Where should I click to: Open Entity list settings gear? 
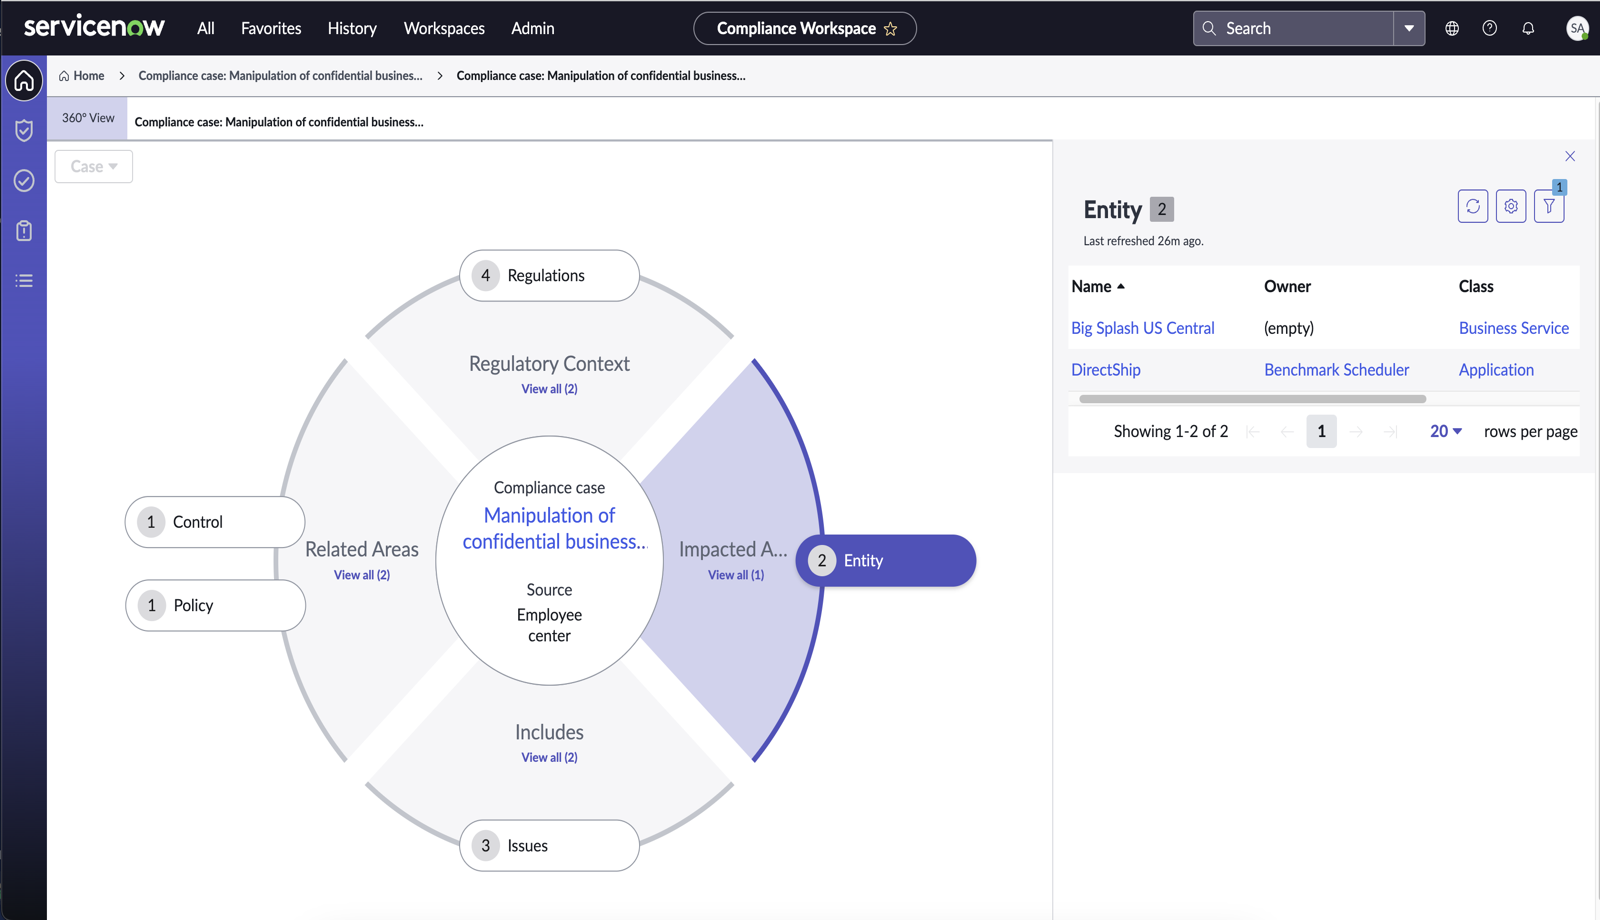(x=1511, y=206)
